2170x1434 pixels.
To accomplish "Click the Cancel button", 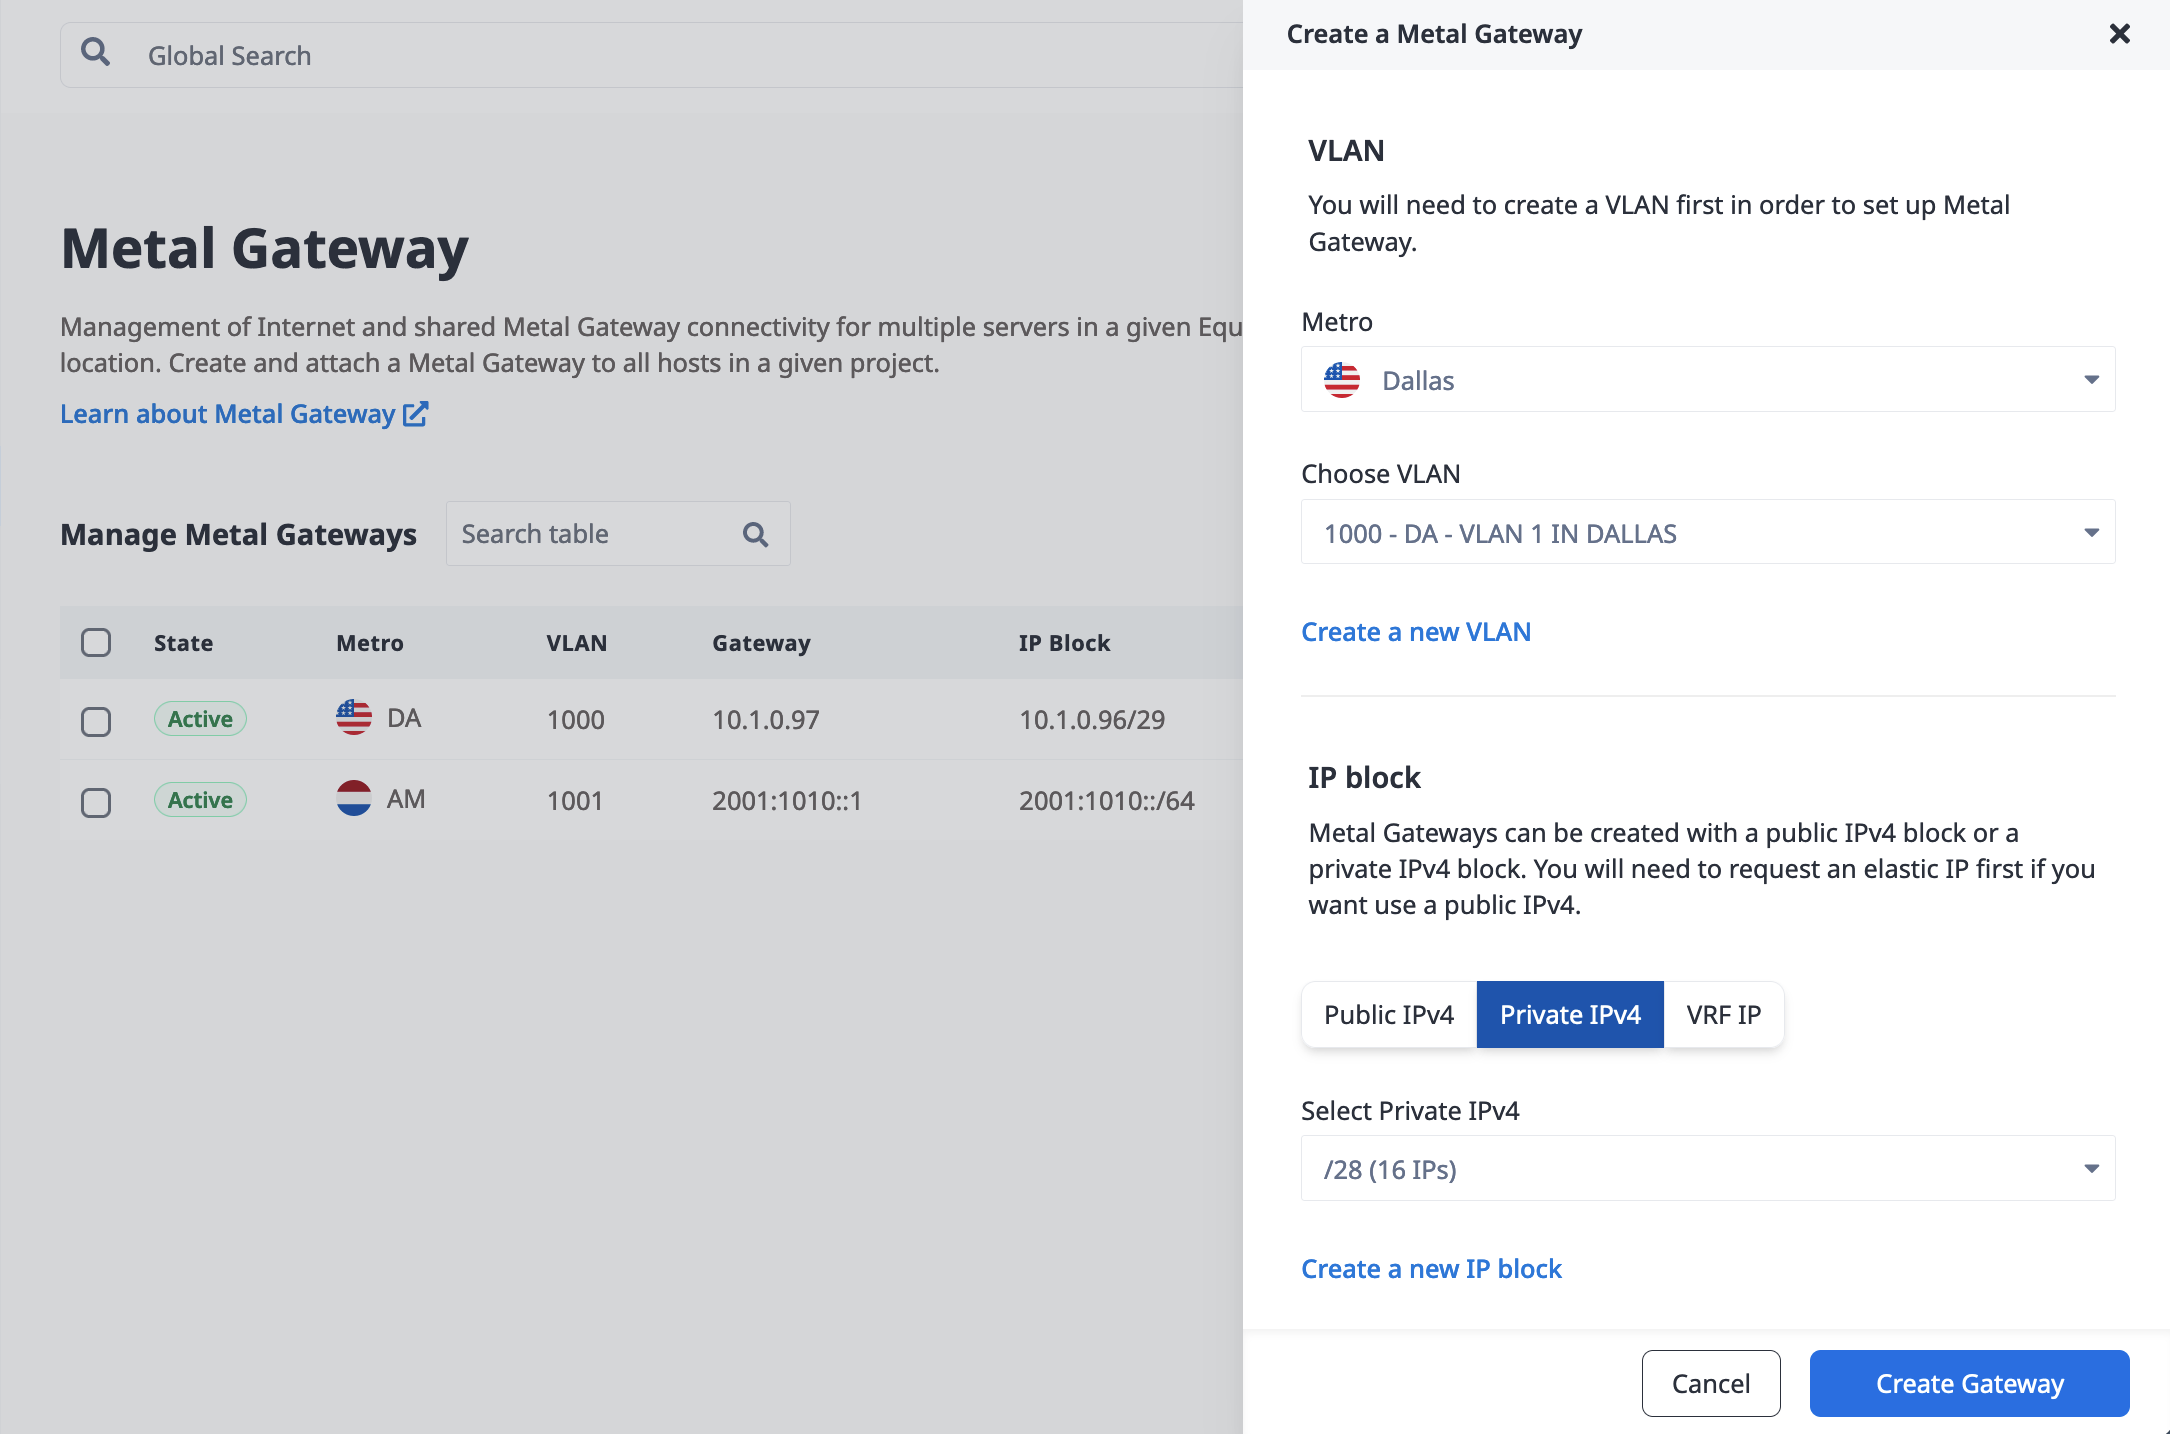I will pos(1711,1384).
